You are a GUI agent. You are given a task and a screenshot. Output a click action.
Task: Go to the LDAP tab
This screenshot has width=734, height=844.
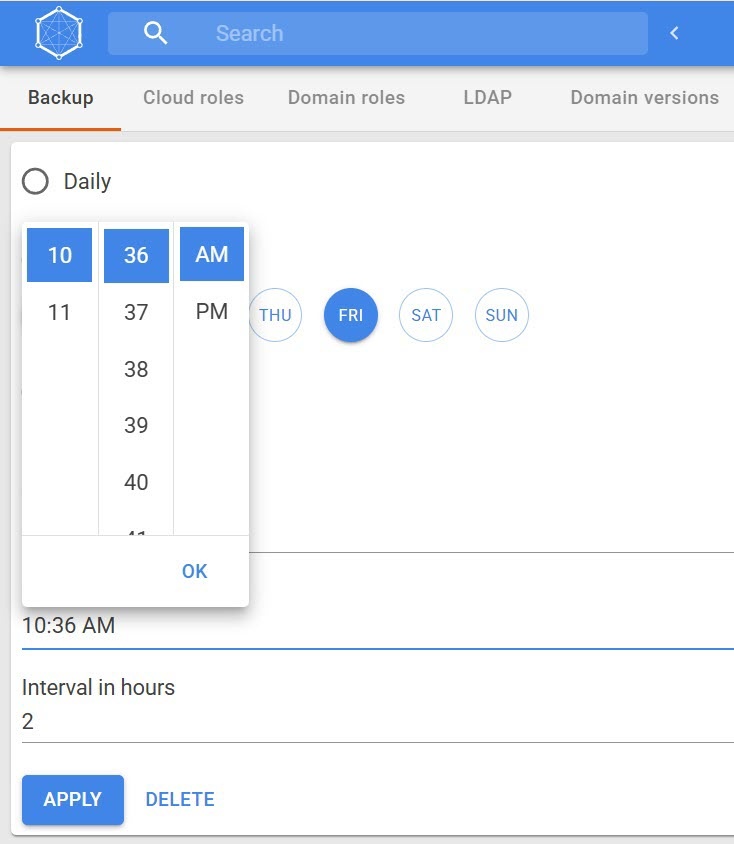coord(487,98)
